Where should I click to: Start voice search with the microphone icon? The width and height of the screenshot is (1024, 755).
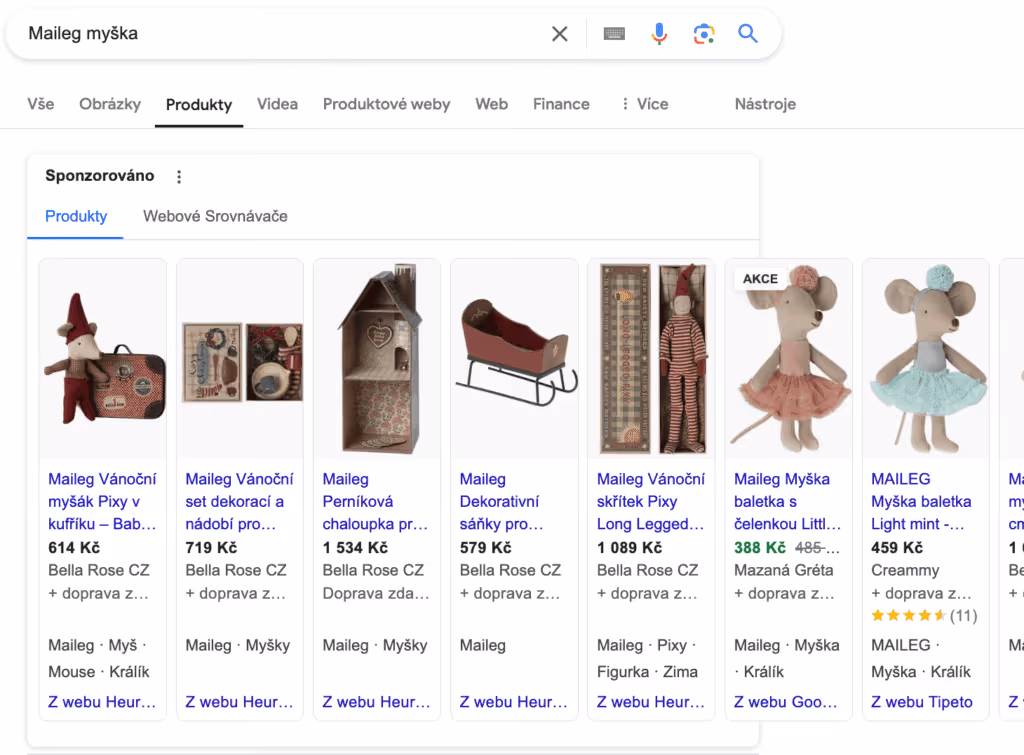[x=659, y=34]
